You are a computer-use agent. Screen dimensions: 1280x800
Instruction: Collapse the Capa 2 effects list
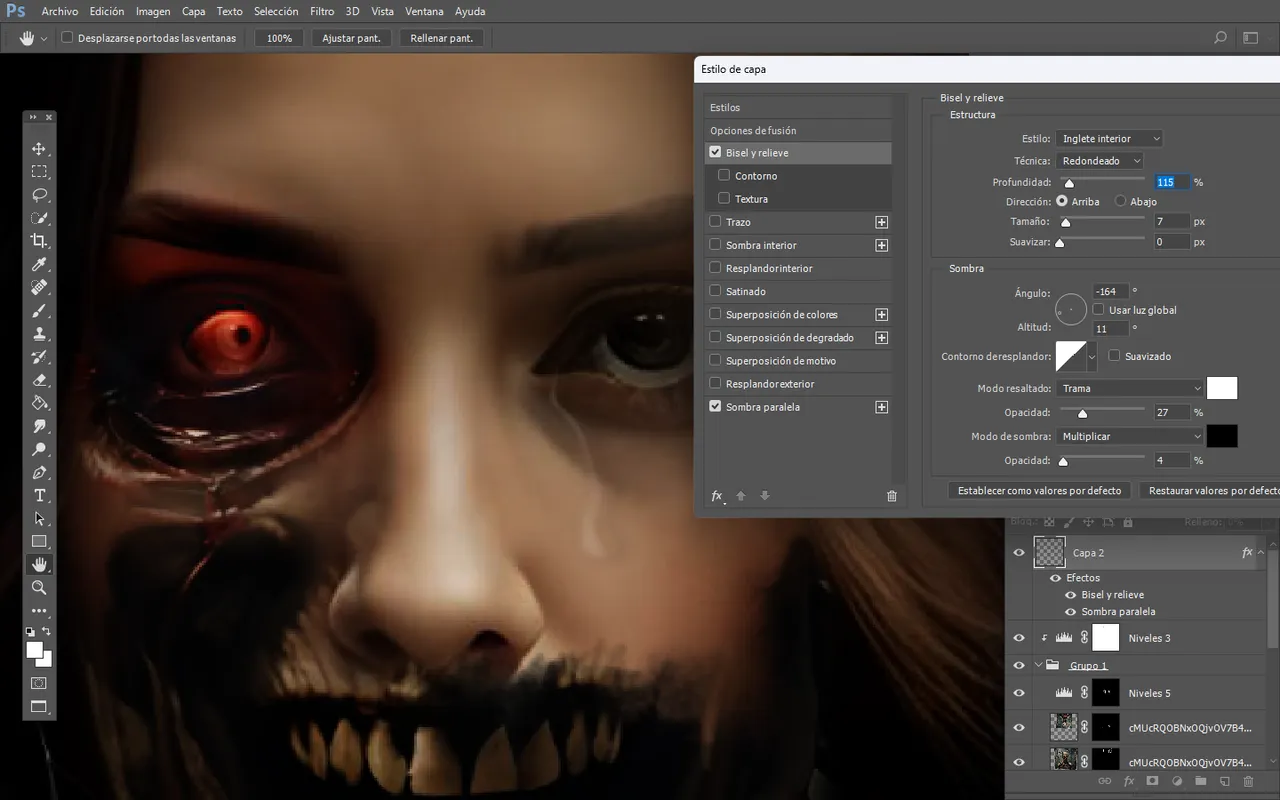point(1261,552)
